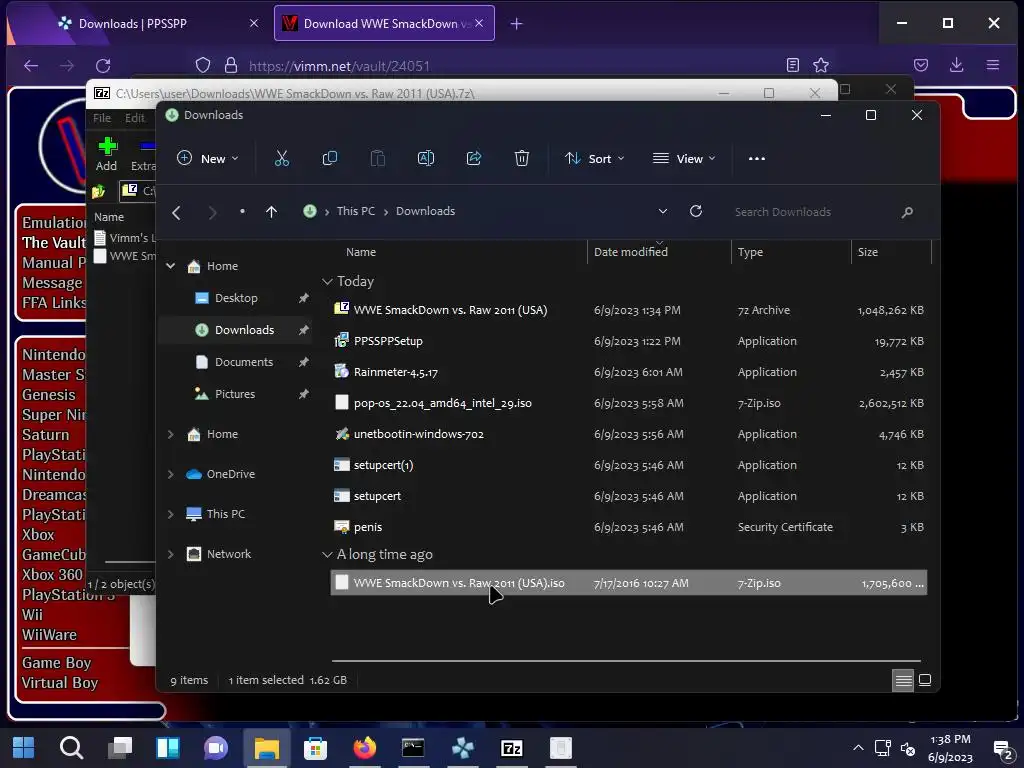1024x768 pixels.
Task: Open Microsoft Store from taskbar
Action: 315,748
